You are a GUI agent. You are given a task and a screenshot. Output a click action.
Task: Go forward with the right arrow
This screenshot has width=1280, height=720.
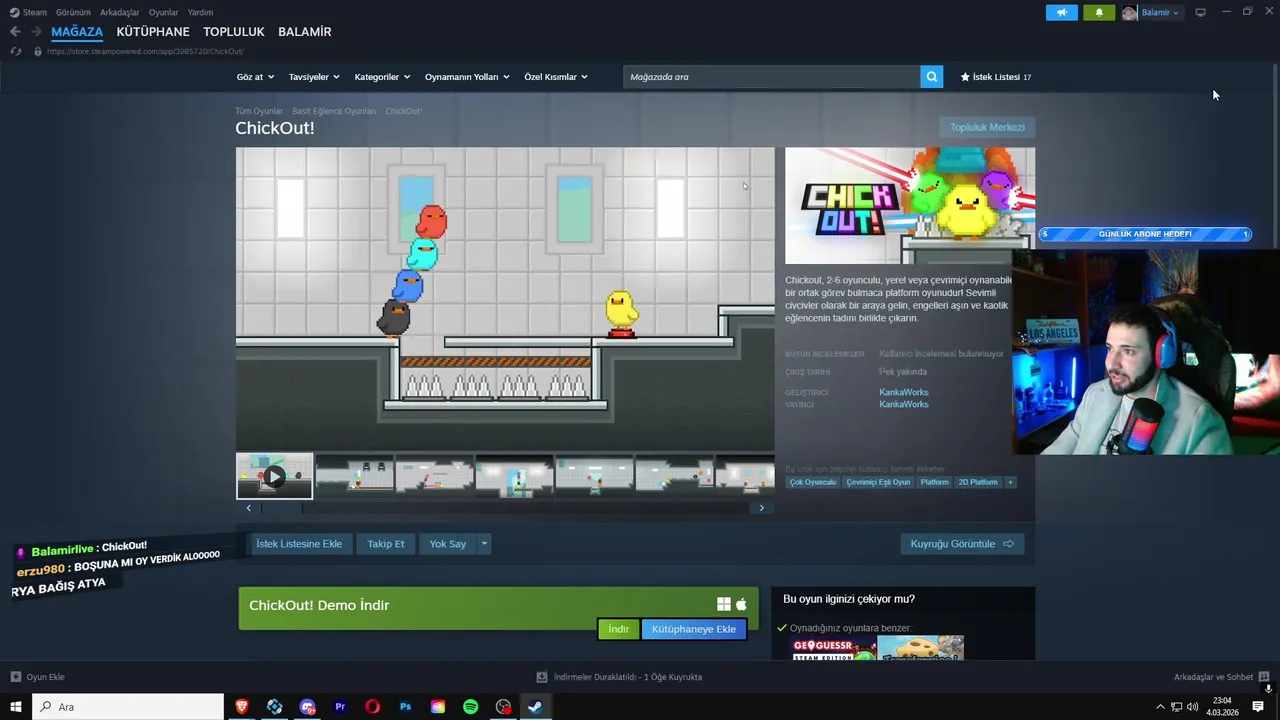(x=36, y=32)
